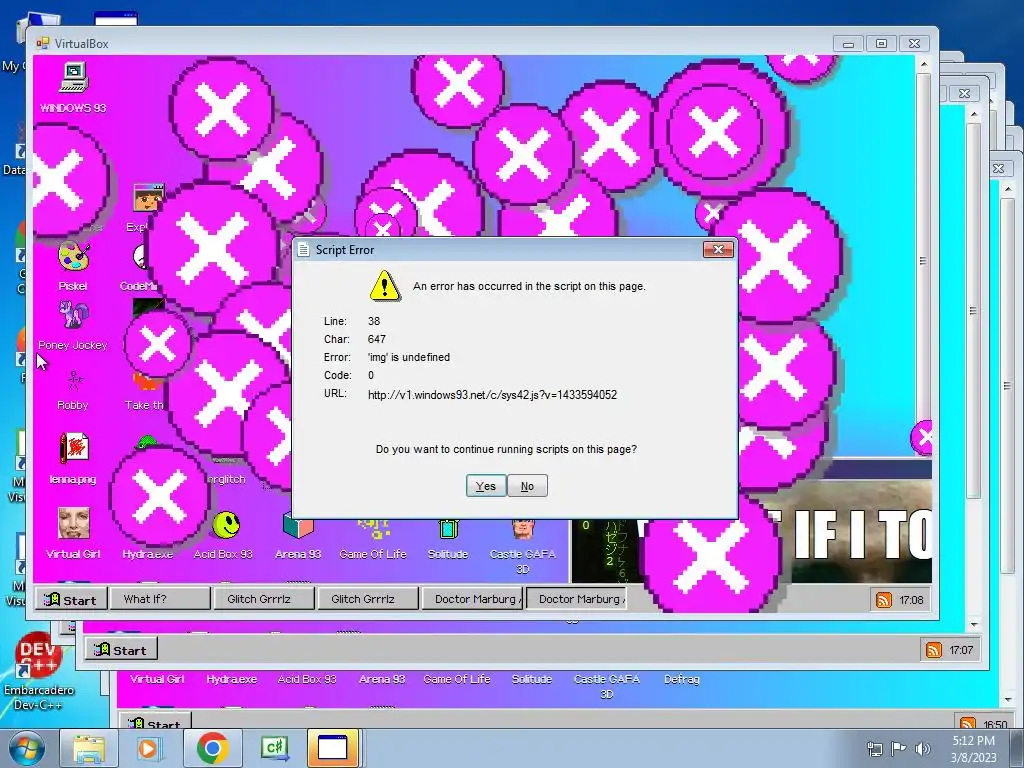
Task: Click the network tray icon
Action: pyautogui.click(x=875, y=748)
